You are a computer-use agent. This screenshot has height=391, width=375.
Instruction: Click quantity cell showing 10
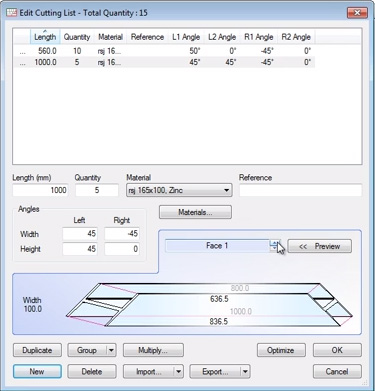point(77,51)
